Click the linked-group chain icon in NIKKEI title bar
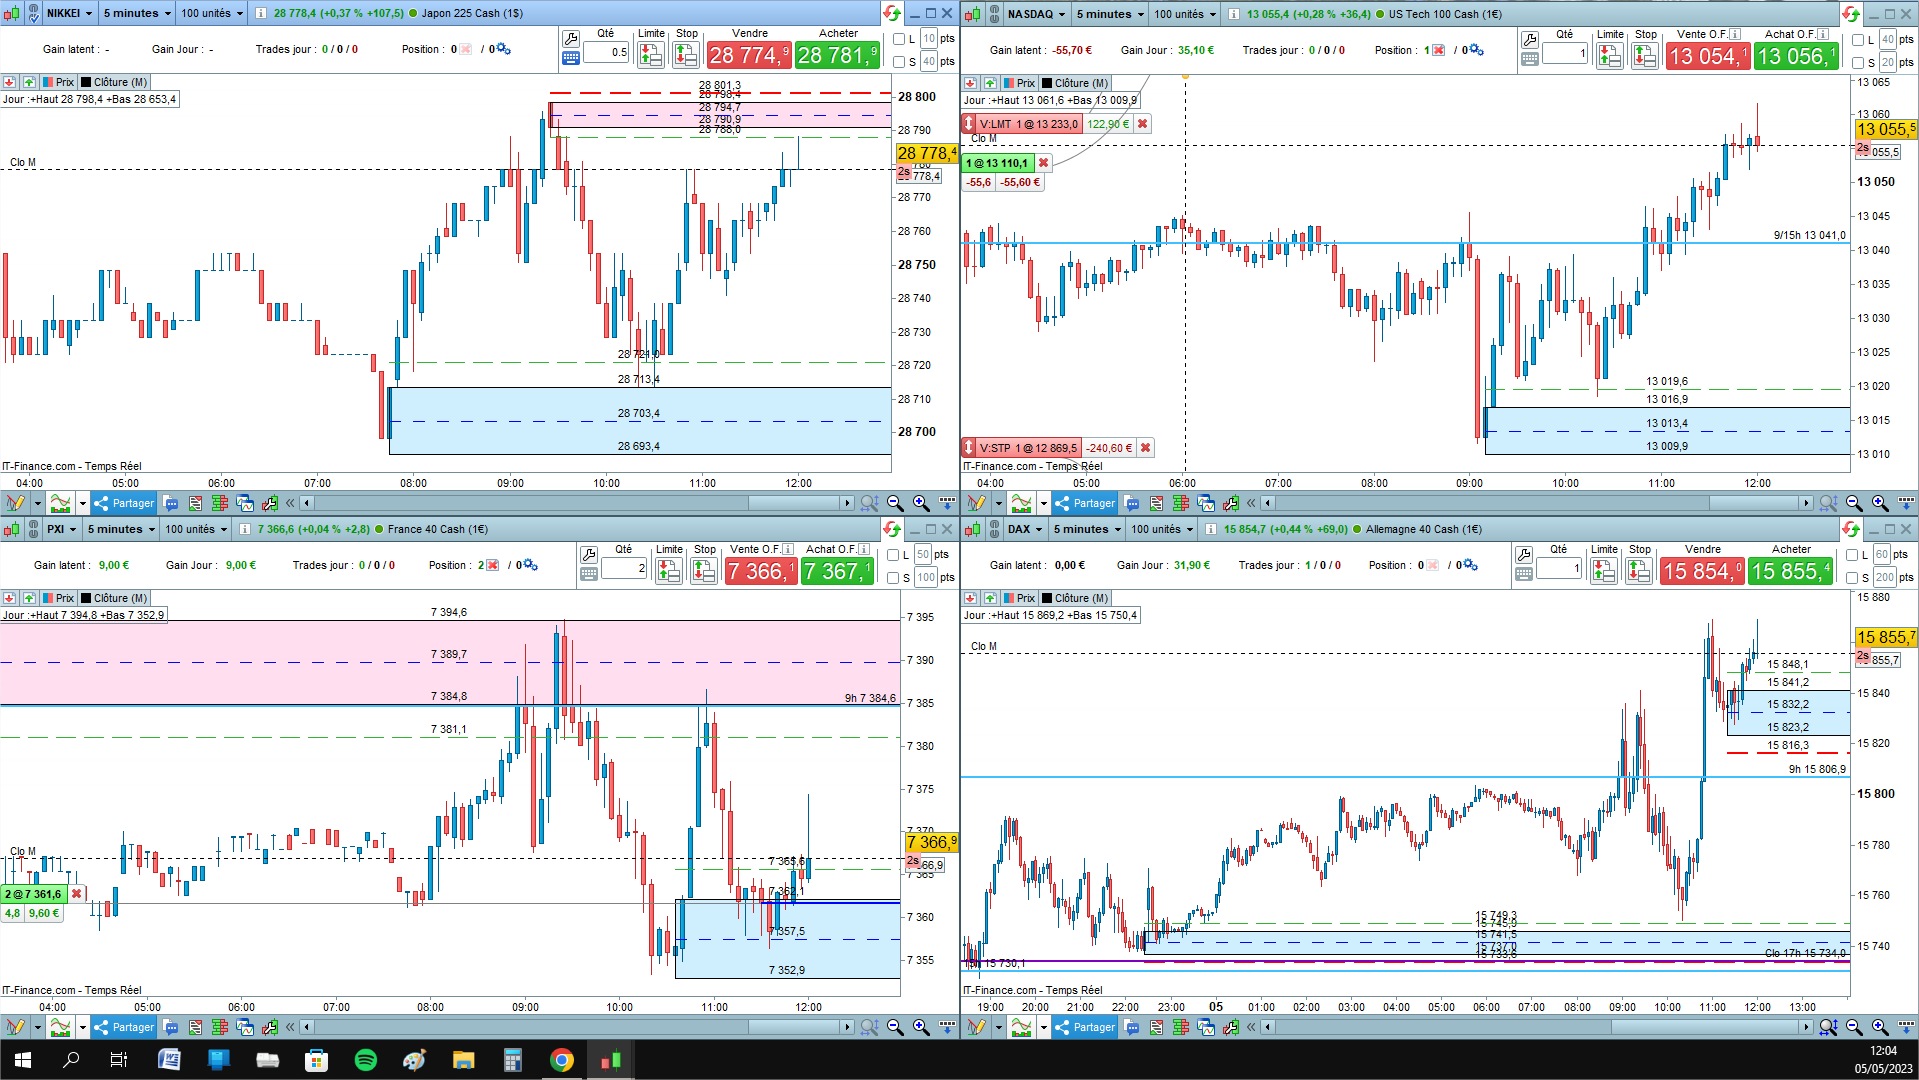Viewport: 1919px width, 1080px height. coord(33,13)
